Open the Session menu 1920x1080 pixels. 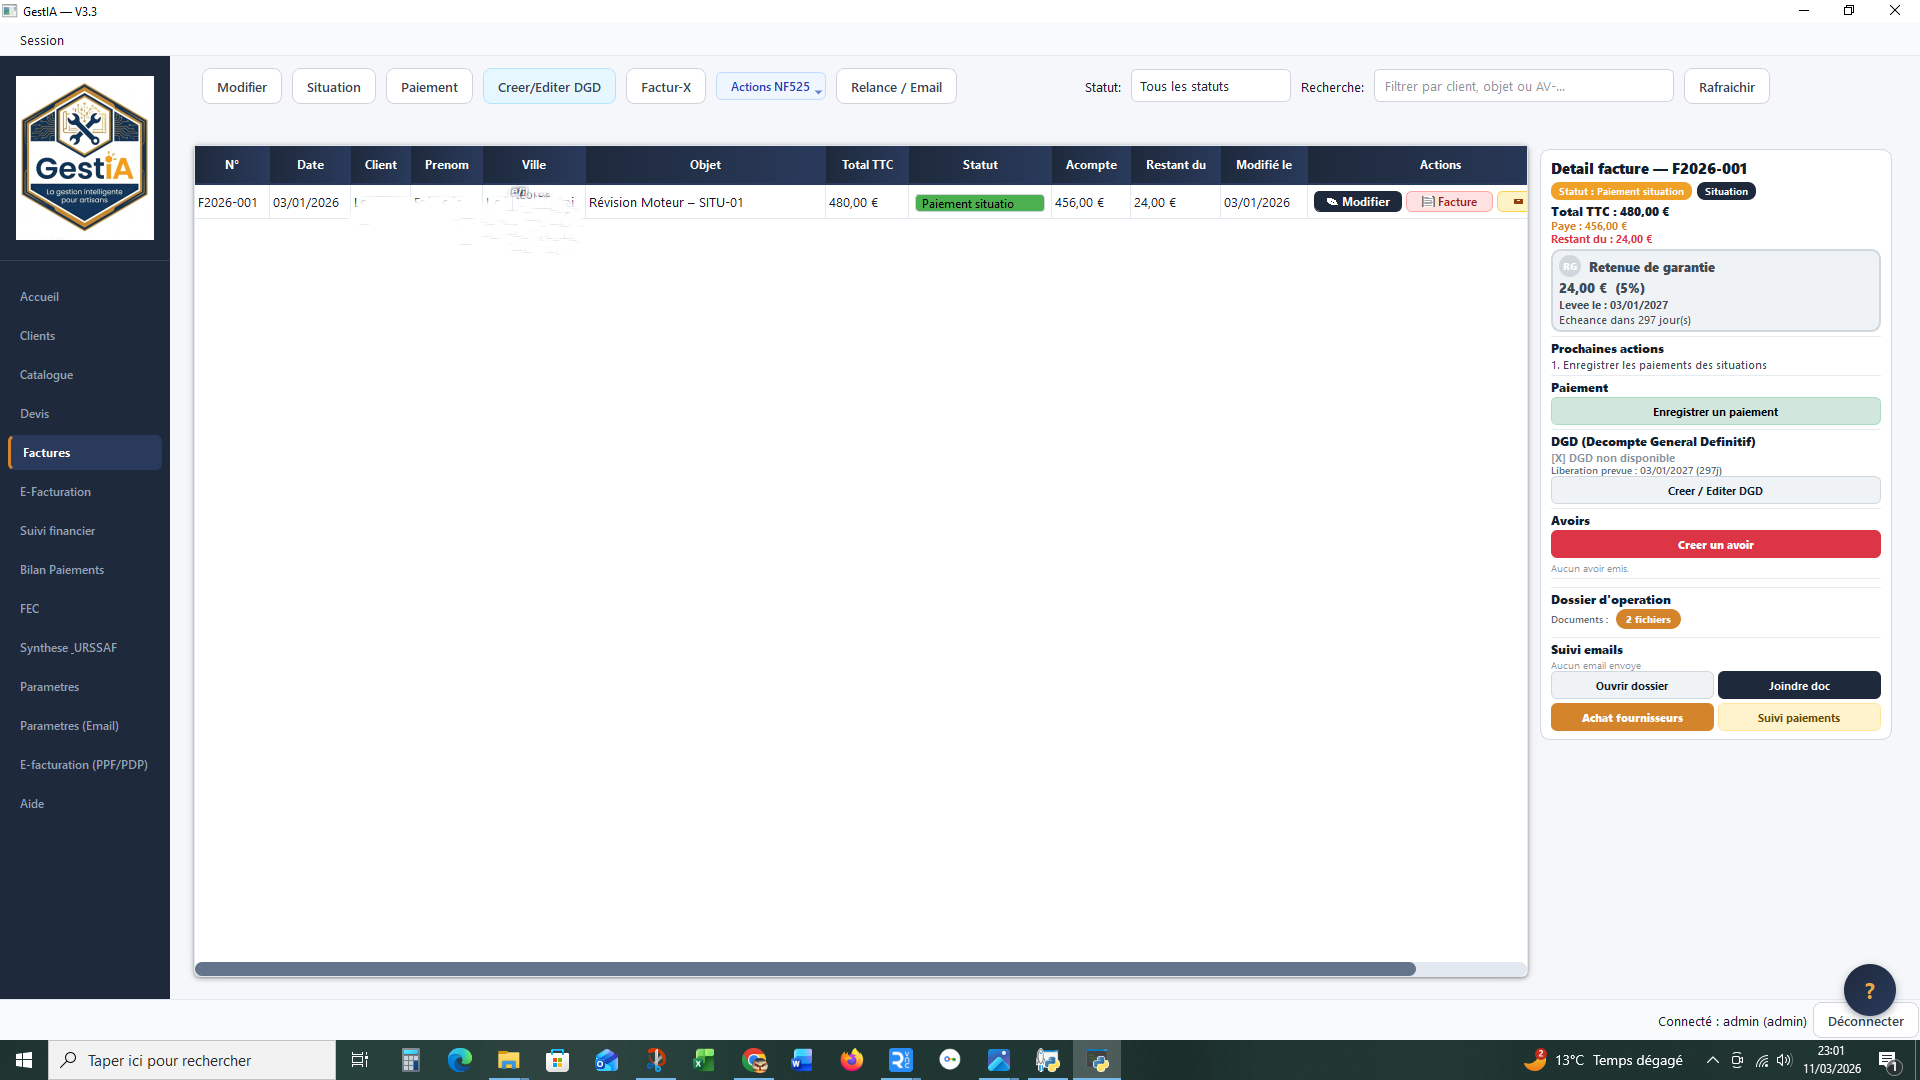click(x=42, y=40)
